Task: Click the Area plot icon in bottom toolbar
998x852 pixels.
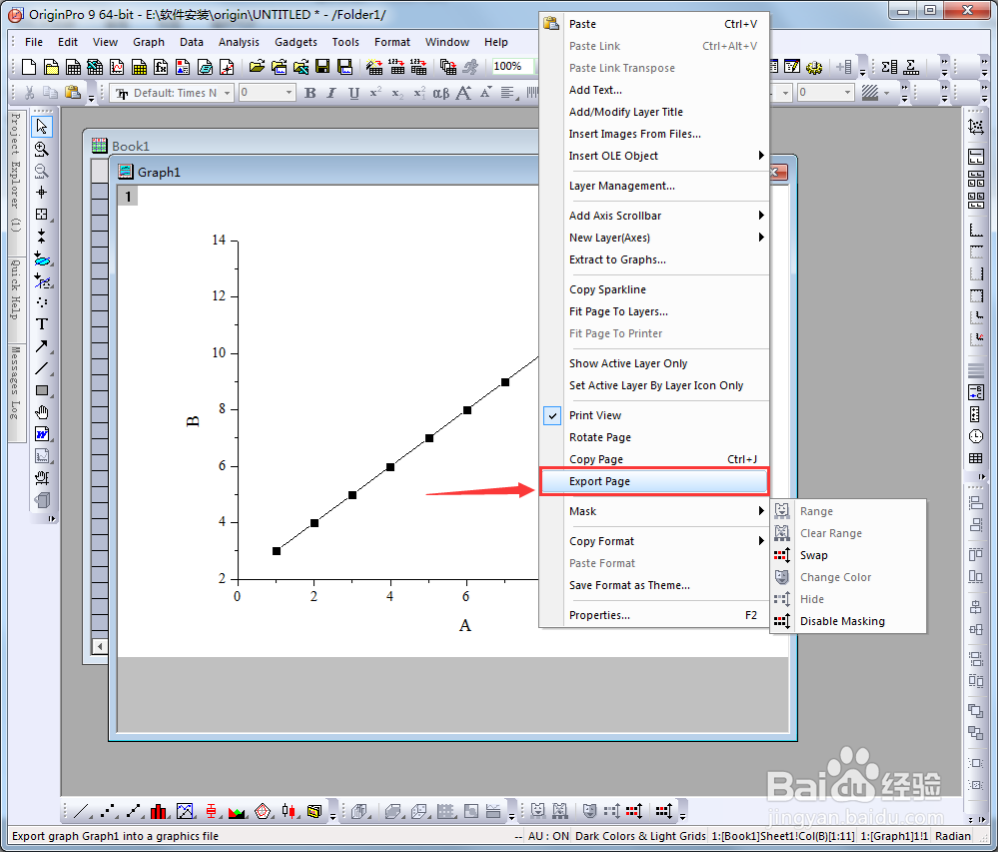Action: [x=237, y=811]
